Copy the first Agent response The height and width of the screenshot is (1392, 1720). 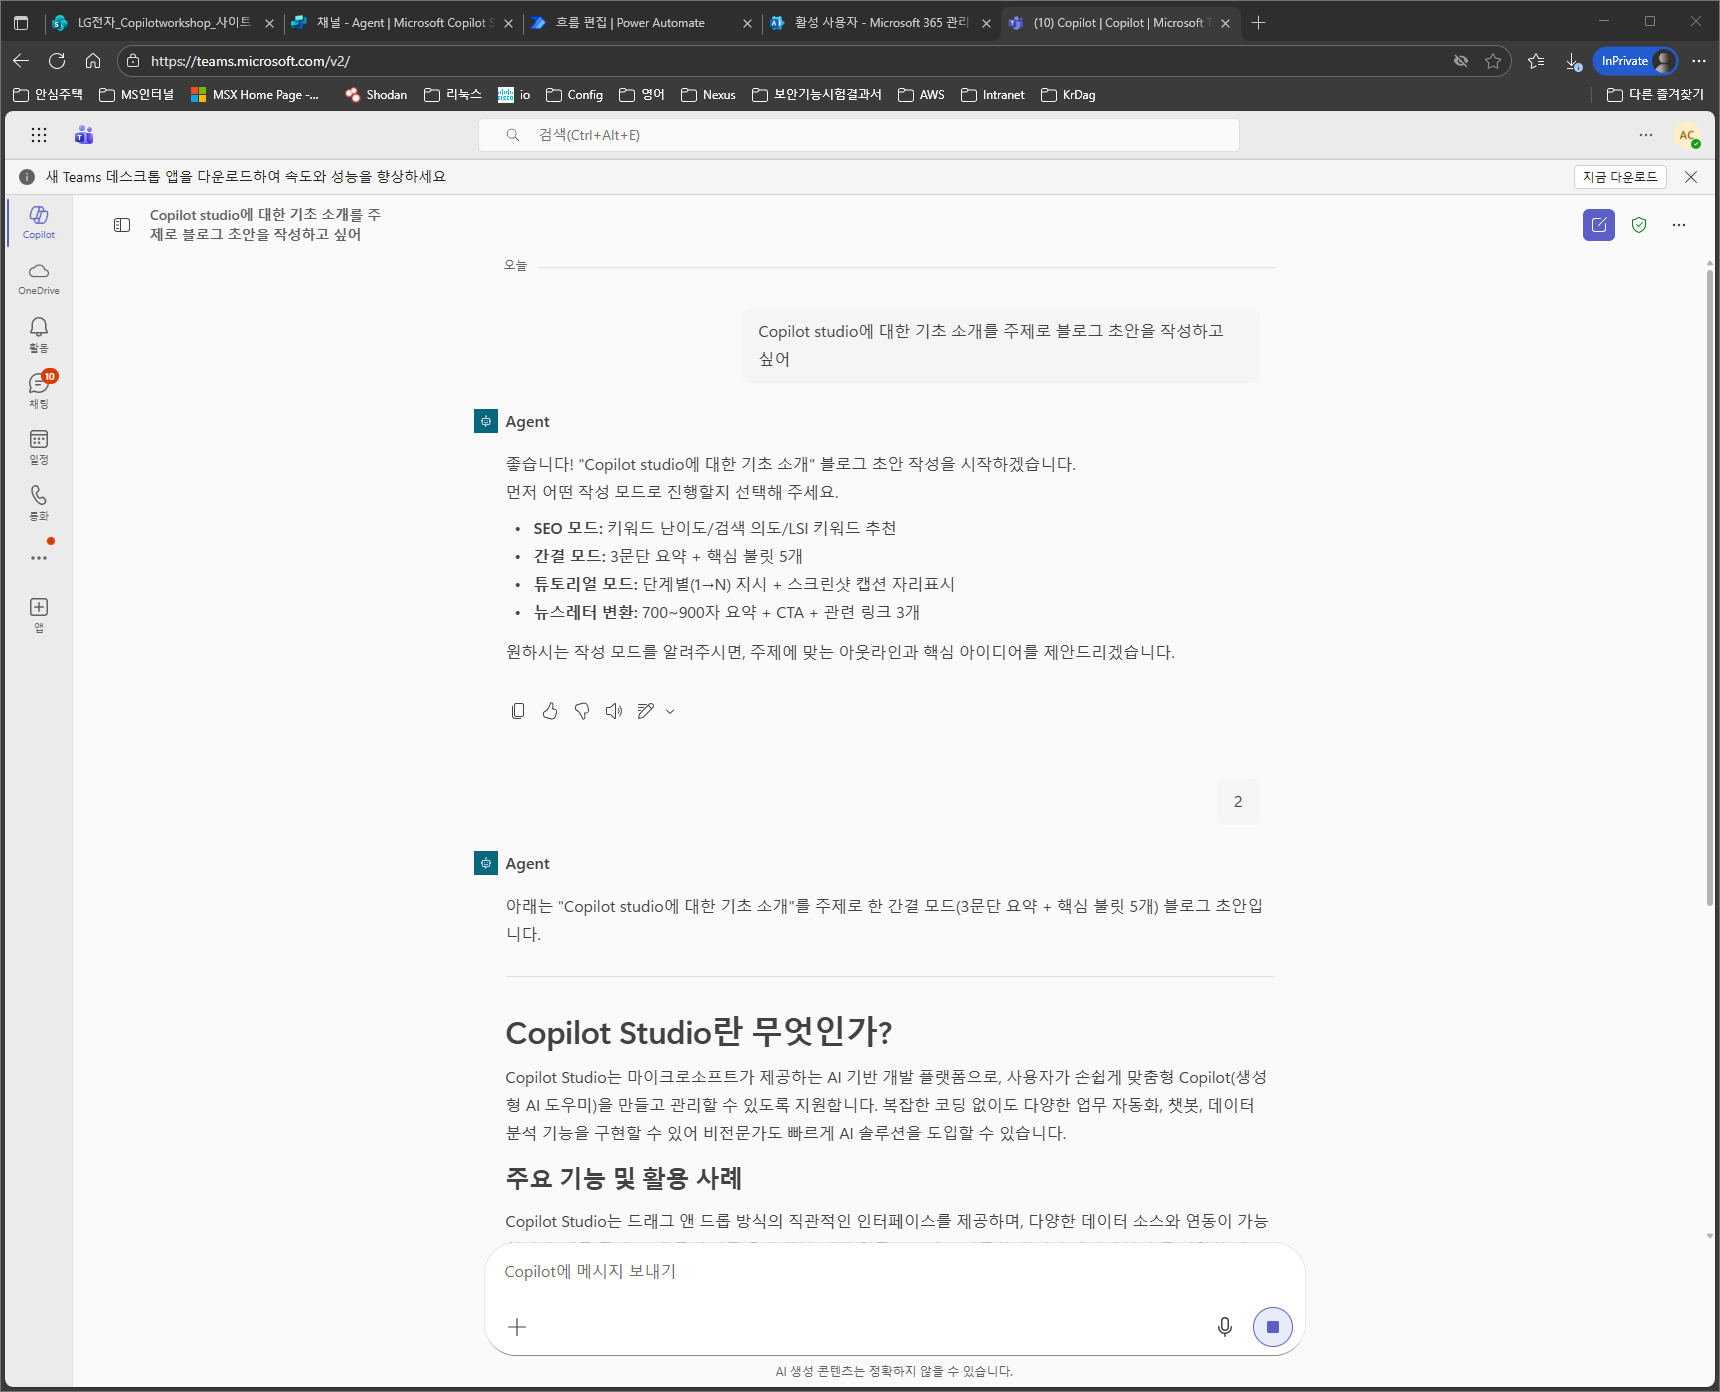[518, 711]
